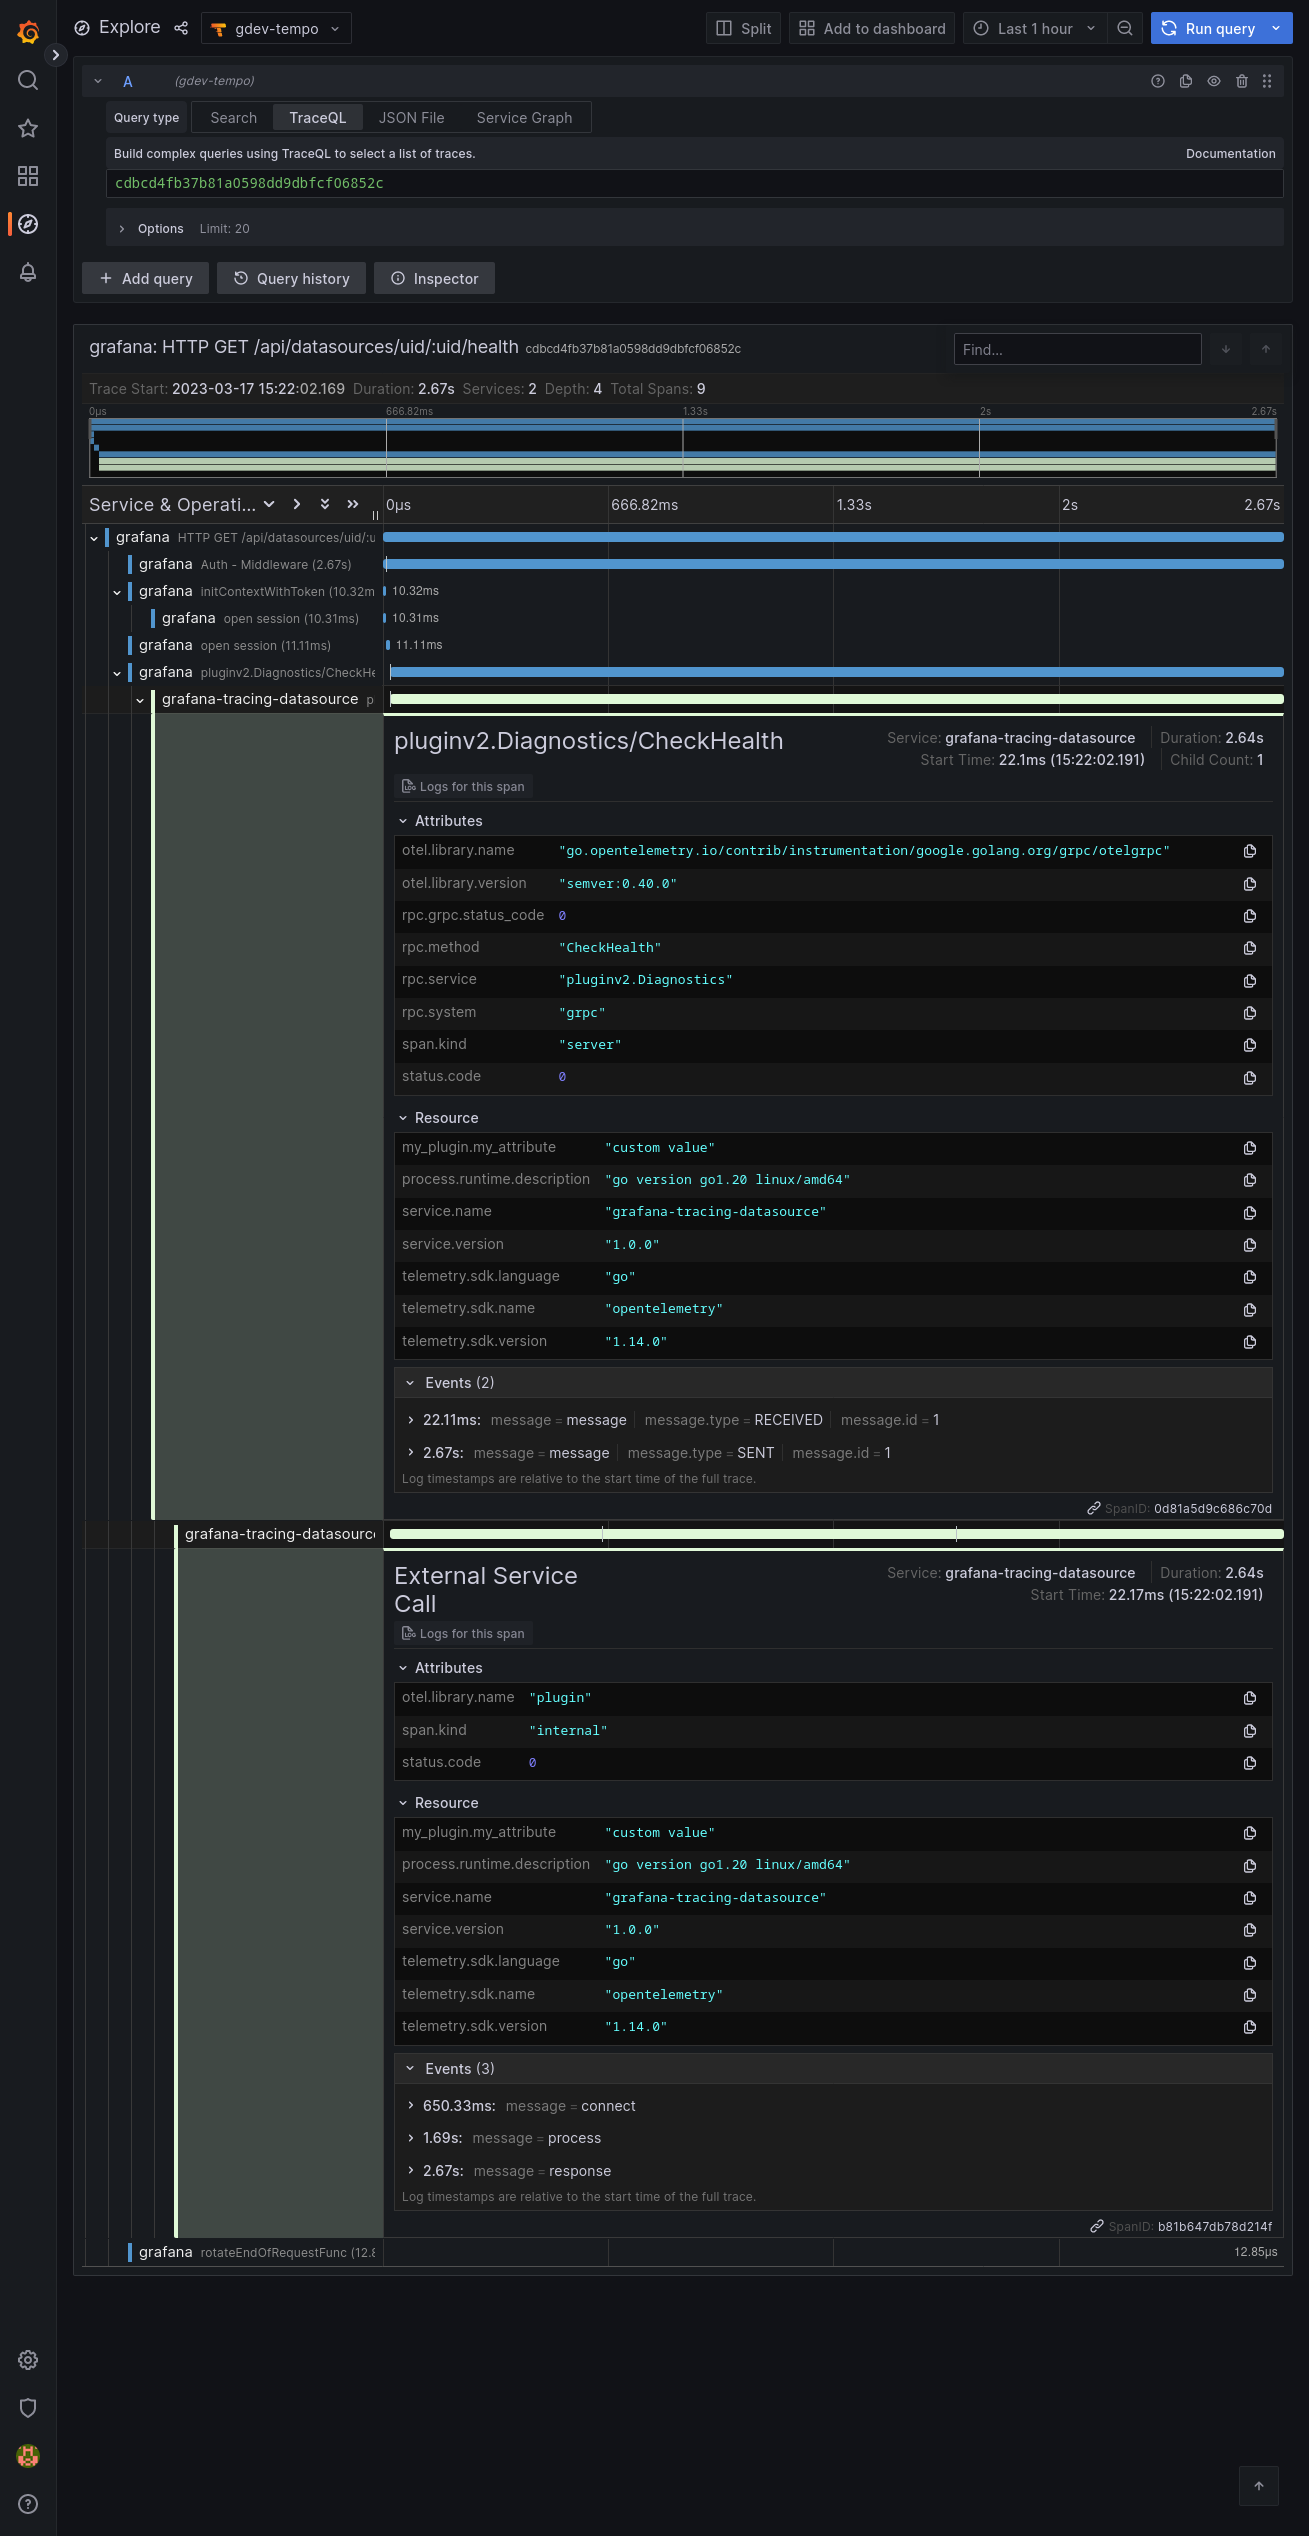Copy the rpc.method attribute value
This screenshot has width=1309, height=2536.
click(x=1250, y=948)
